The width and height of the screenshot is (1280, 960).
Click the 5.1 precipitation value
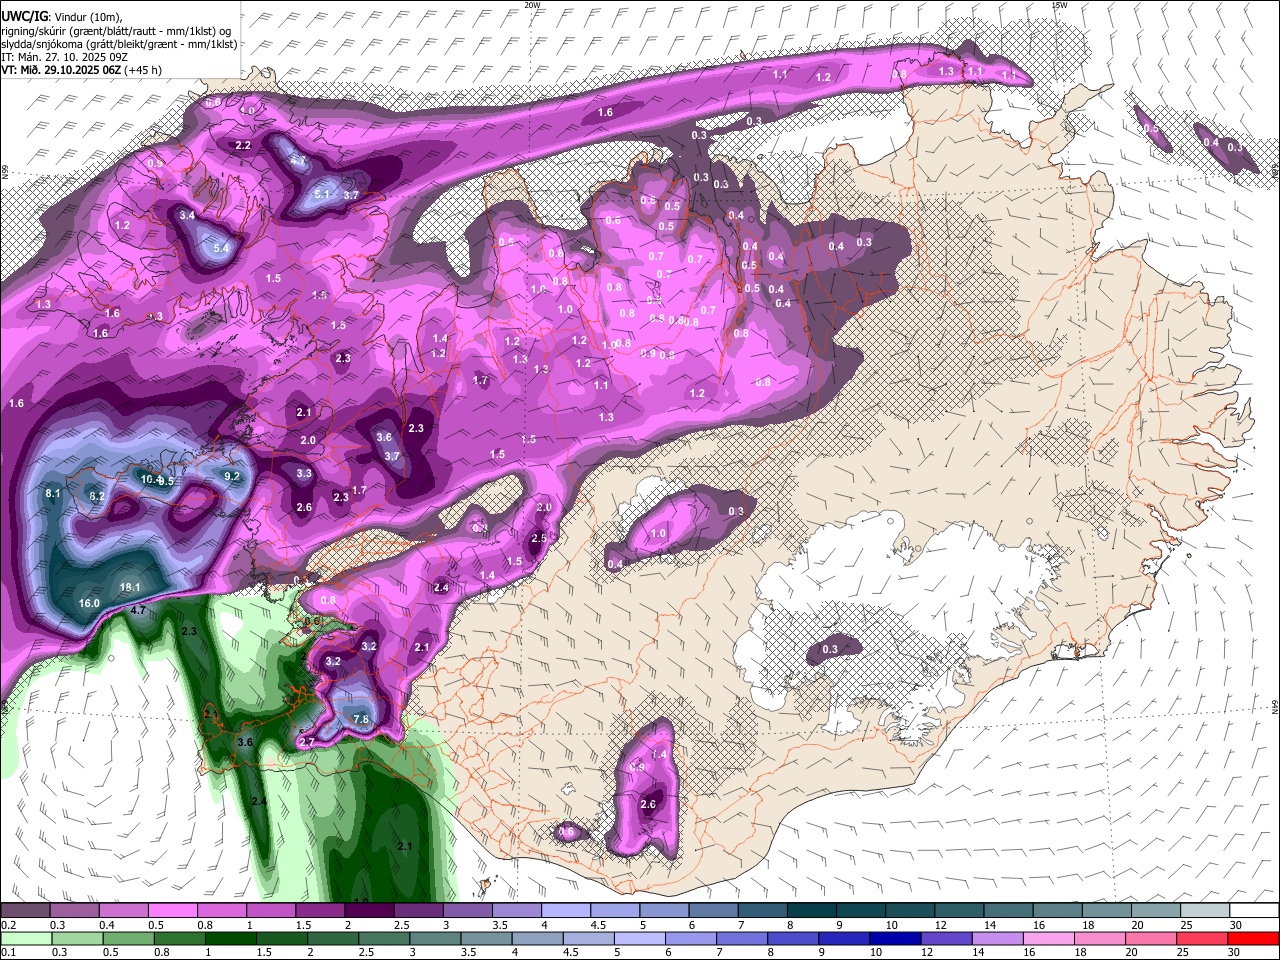pyautogui.click(x=322, y=194)
